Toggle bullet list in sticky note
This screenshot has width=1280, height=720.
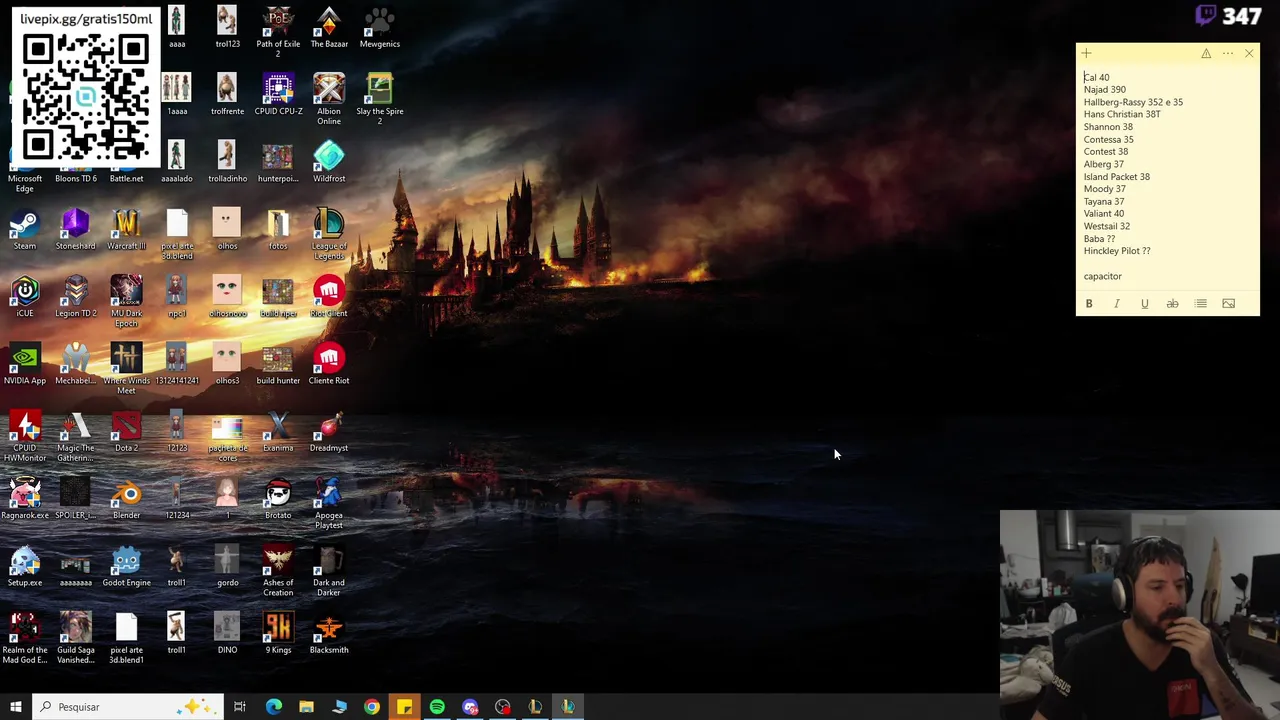(x=1201, y=304)
